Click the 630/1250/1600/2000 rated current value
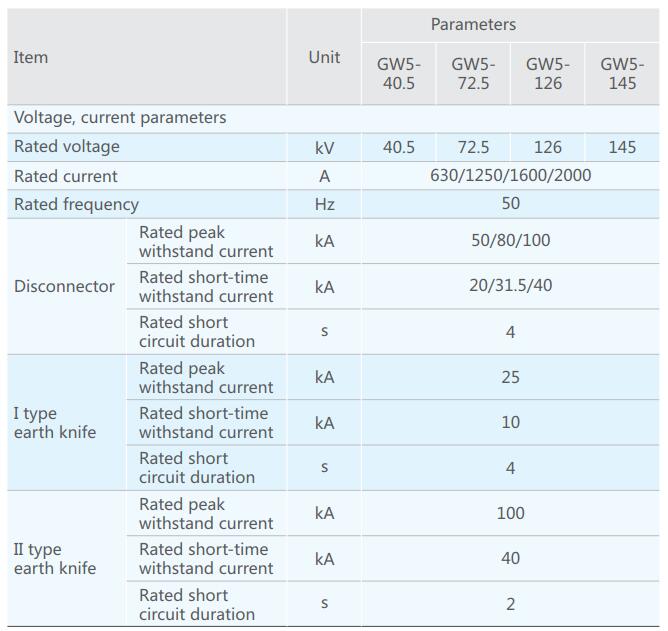Screen dimensions: 668x631 pos(510,176)
